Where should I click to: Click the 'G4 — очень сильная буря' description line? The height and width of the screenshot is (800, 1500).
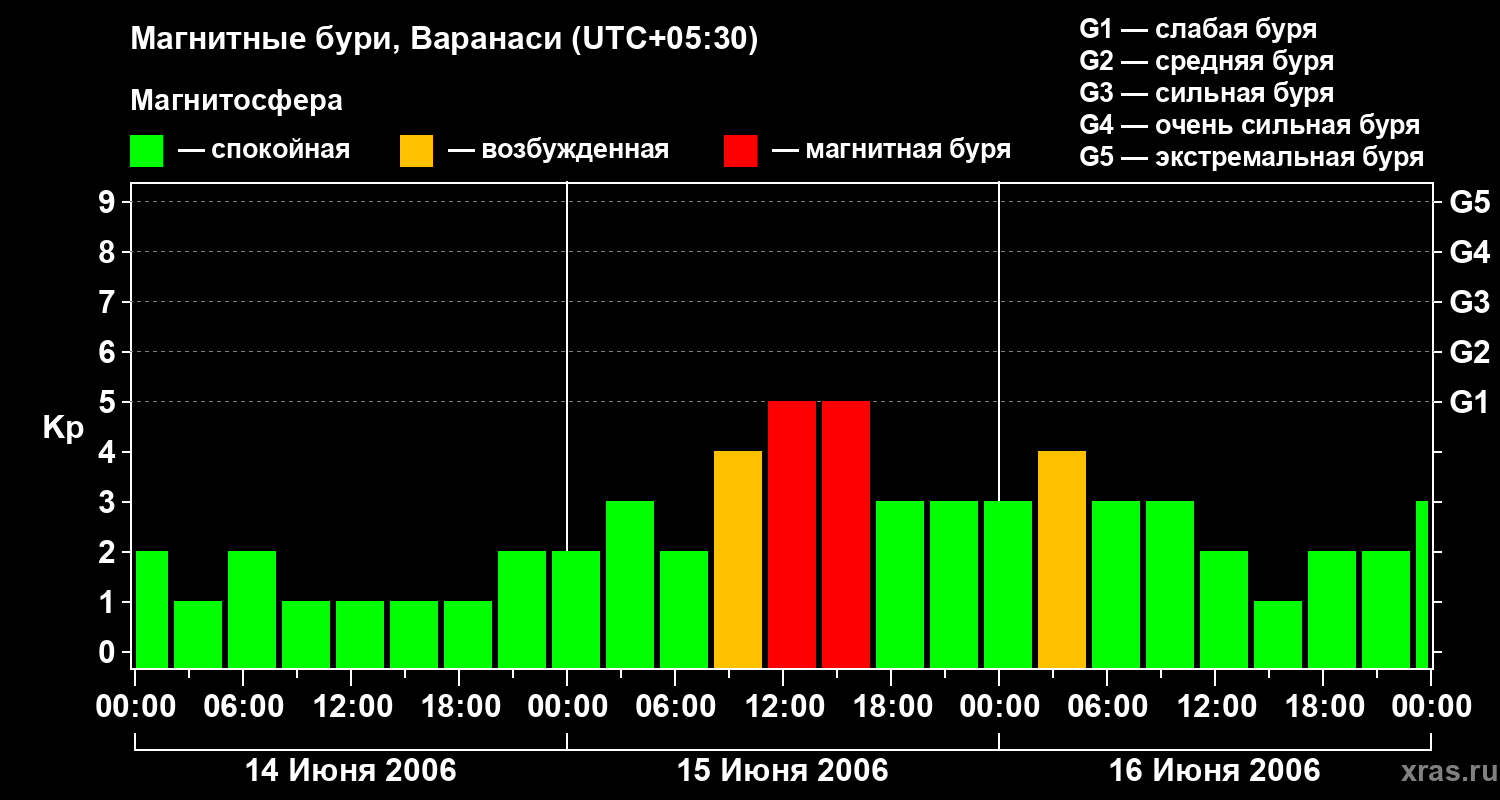(1250, 125)
